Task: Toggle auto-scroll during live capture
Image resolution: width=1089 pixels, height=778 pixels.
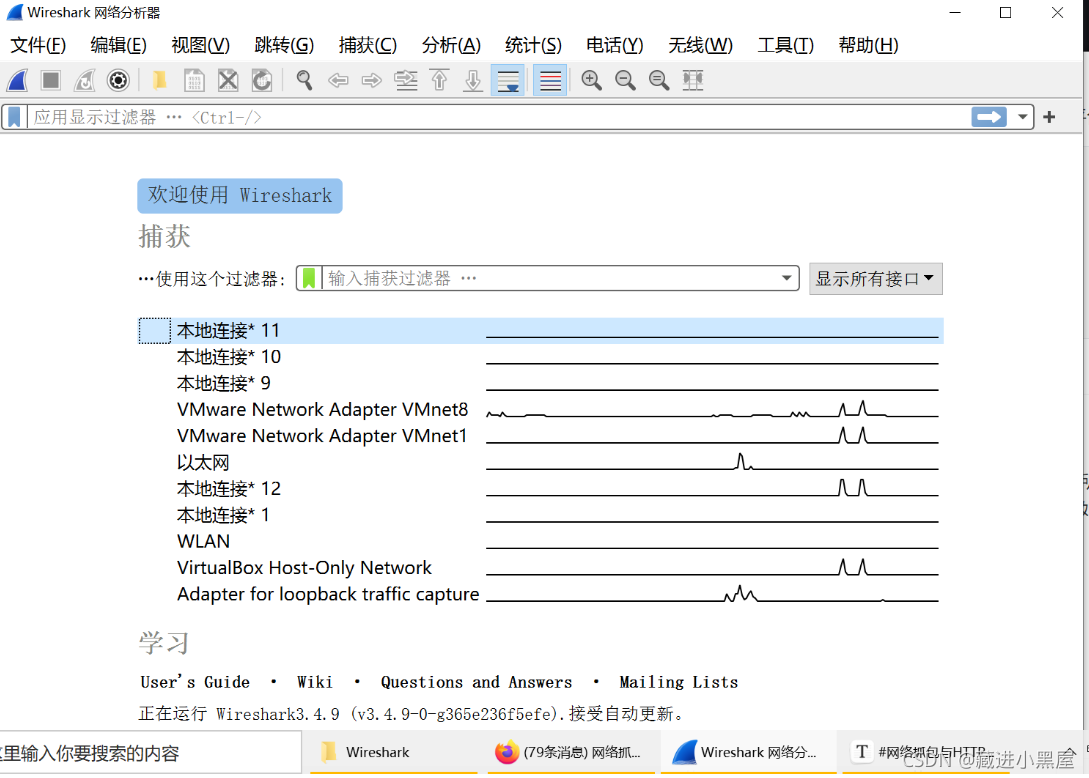Action: pos(508,81)
